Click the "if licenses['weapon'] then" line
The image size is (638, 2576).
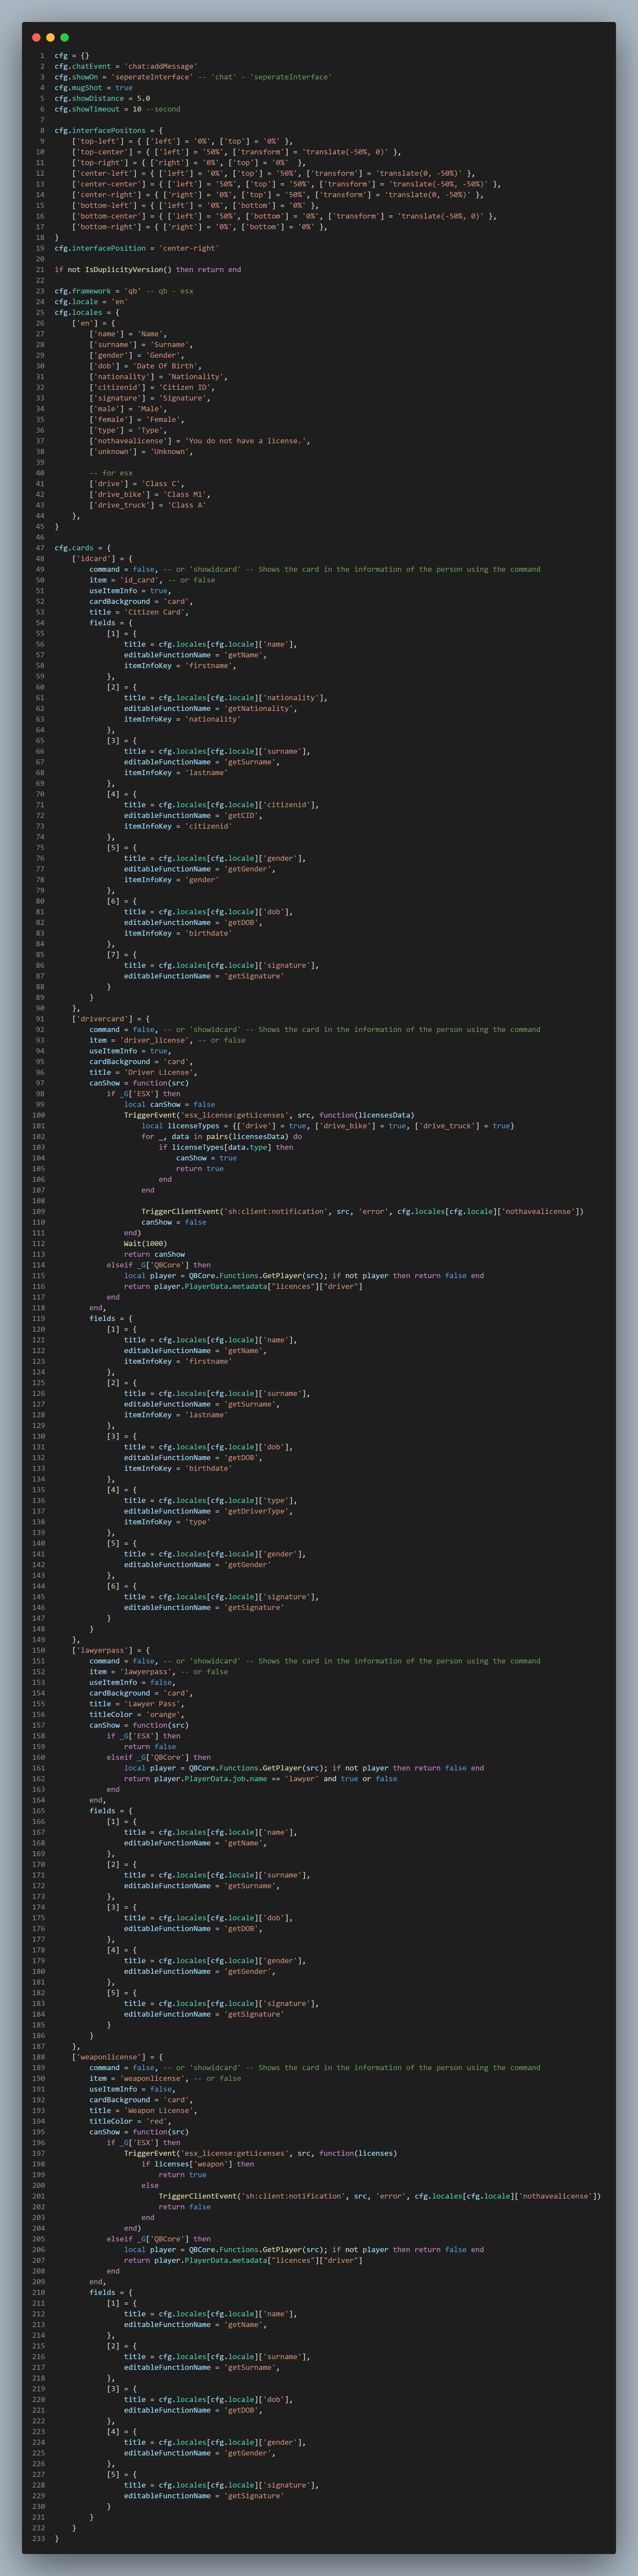pyautogui.click(x=198, y=2164)
